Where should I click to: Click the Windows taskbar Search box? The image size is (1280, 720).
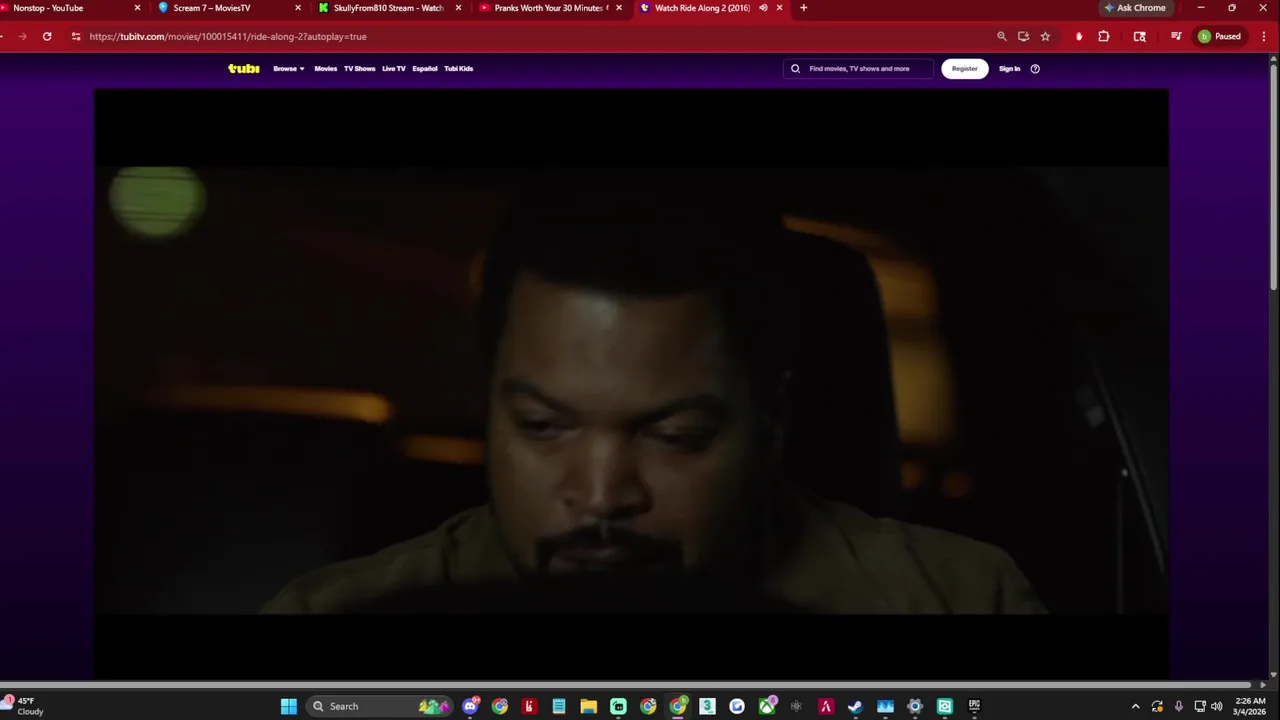380,706
